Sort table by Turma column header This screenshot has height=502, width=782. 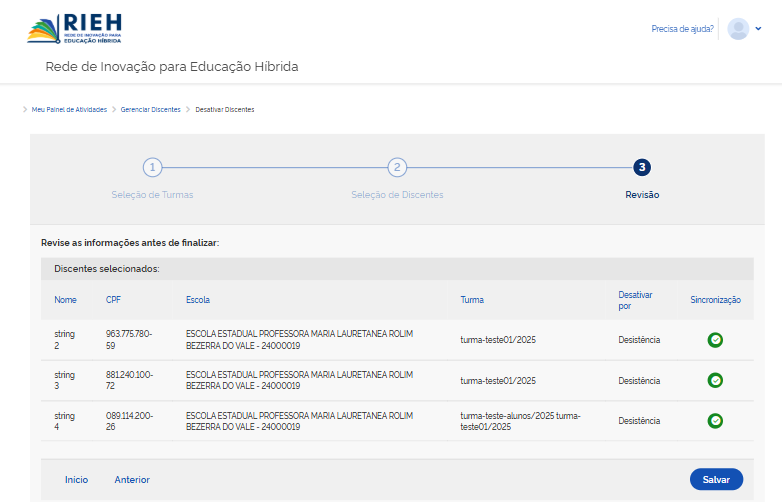(472, 300)
